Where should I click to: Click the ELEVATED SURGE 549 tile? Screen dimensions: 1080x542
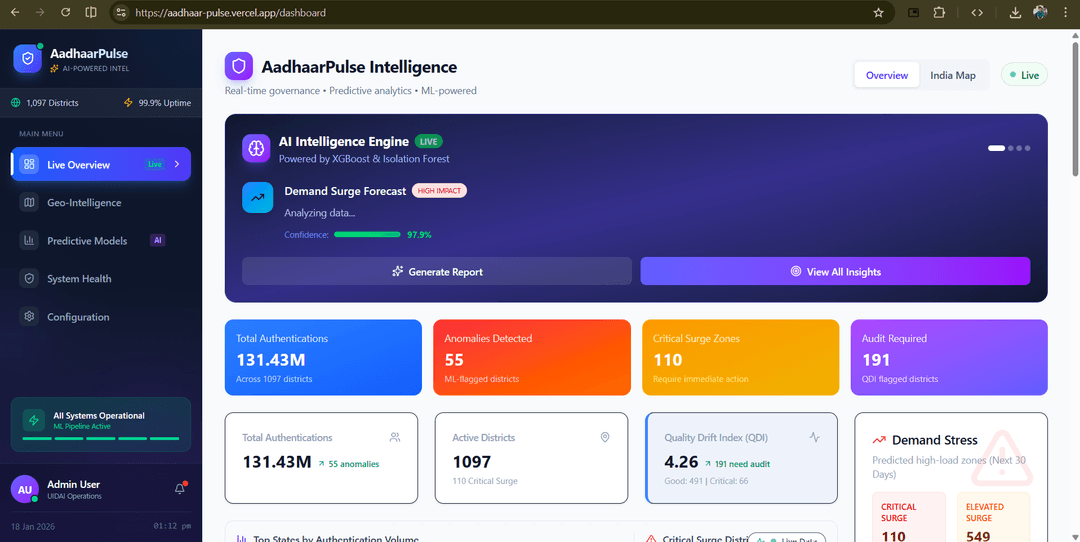pos(993,517)
